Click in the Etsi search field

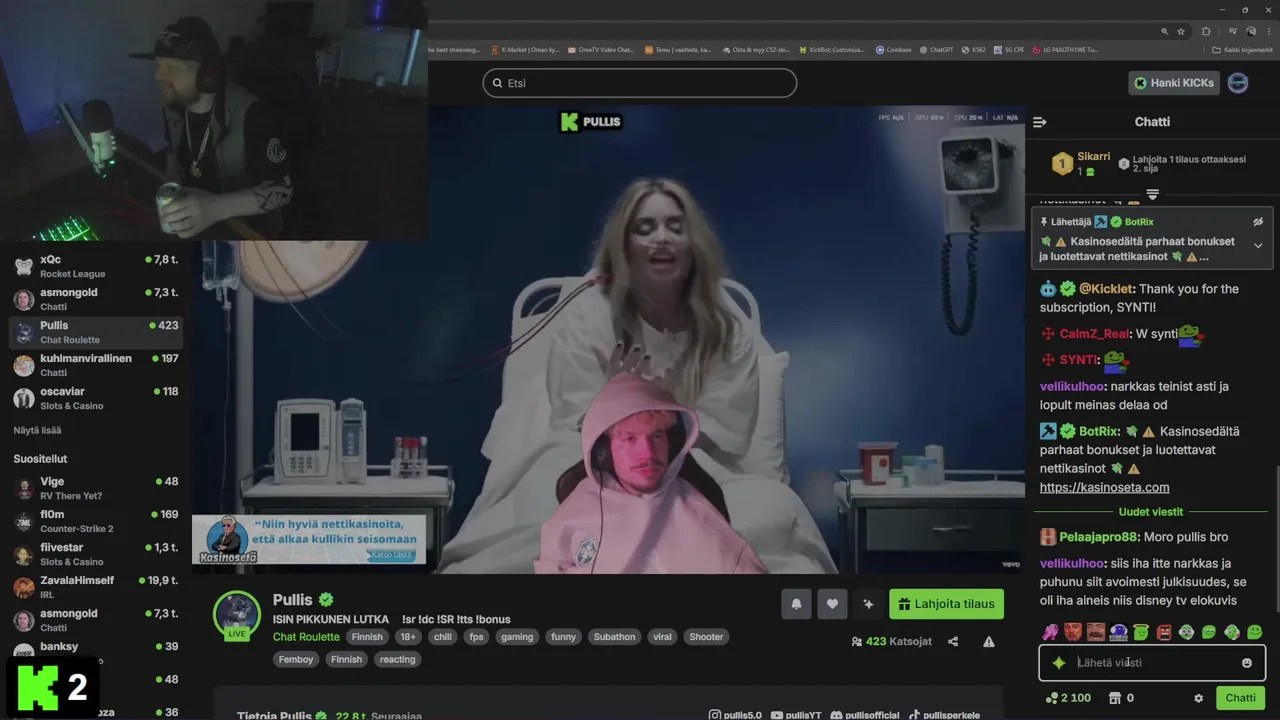coord(640,83)
